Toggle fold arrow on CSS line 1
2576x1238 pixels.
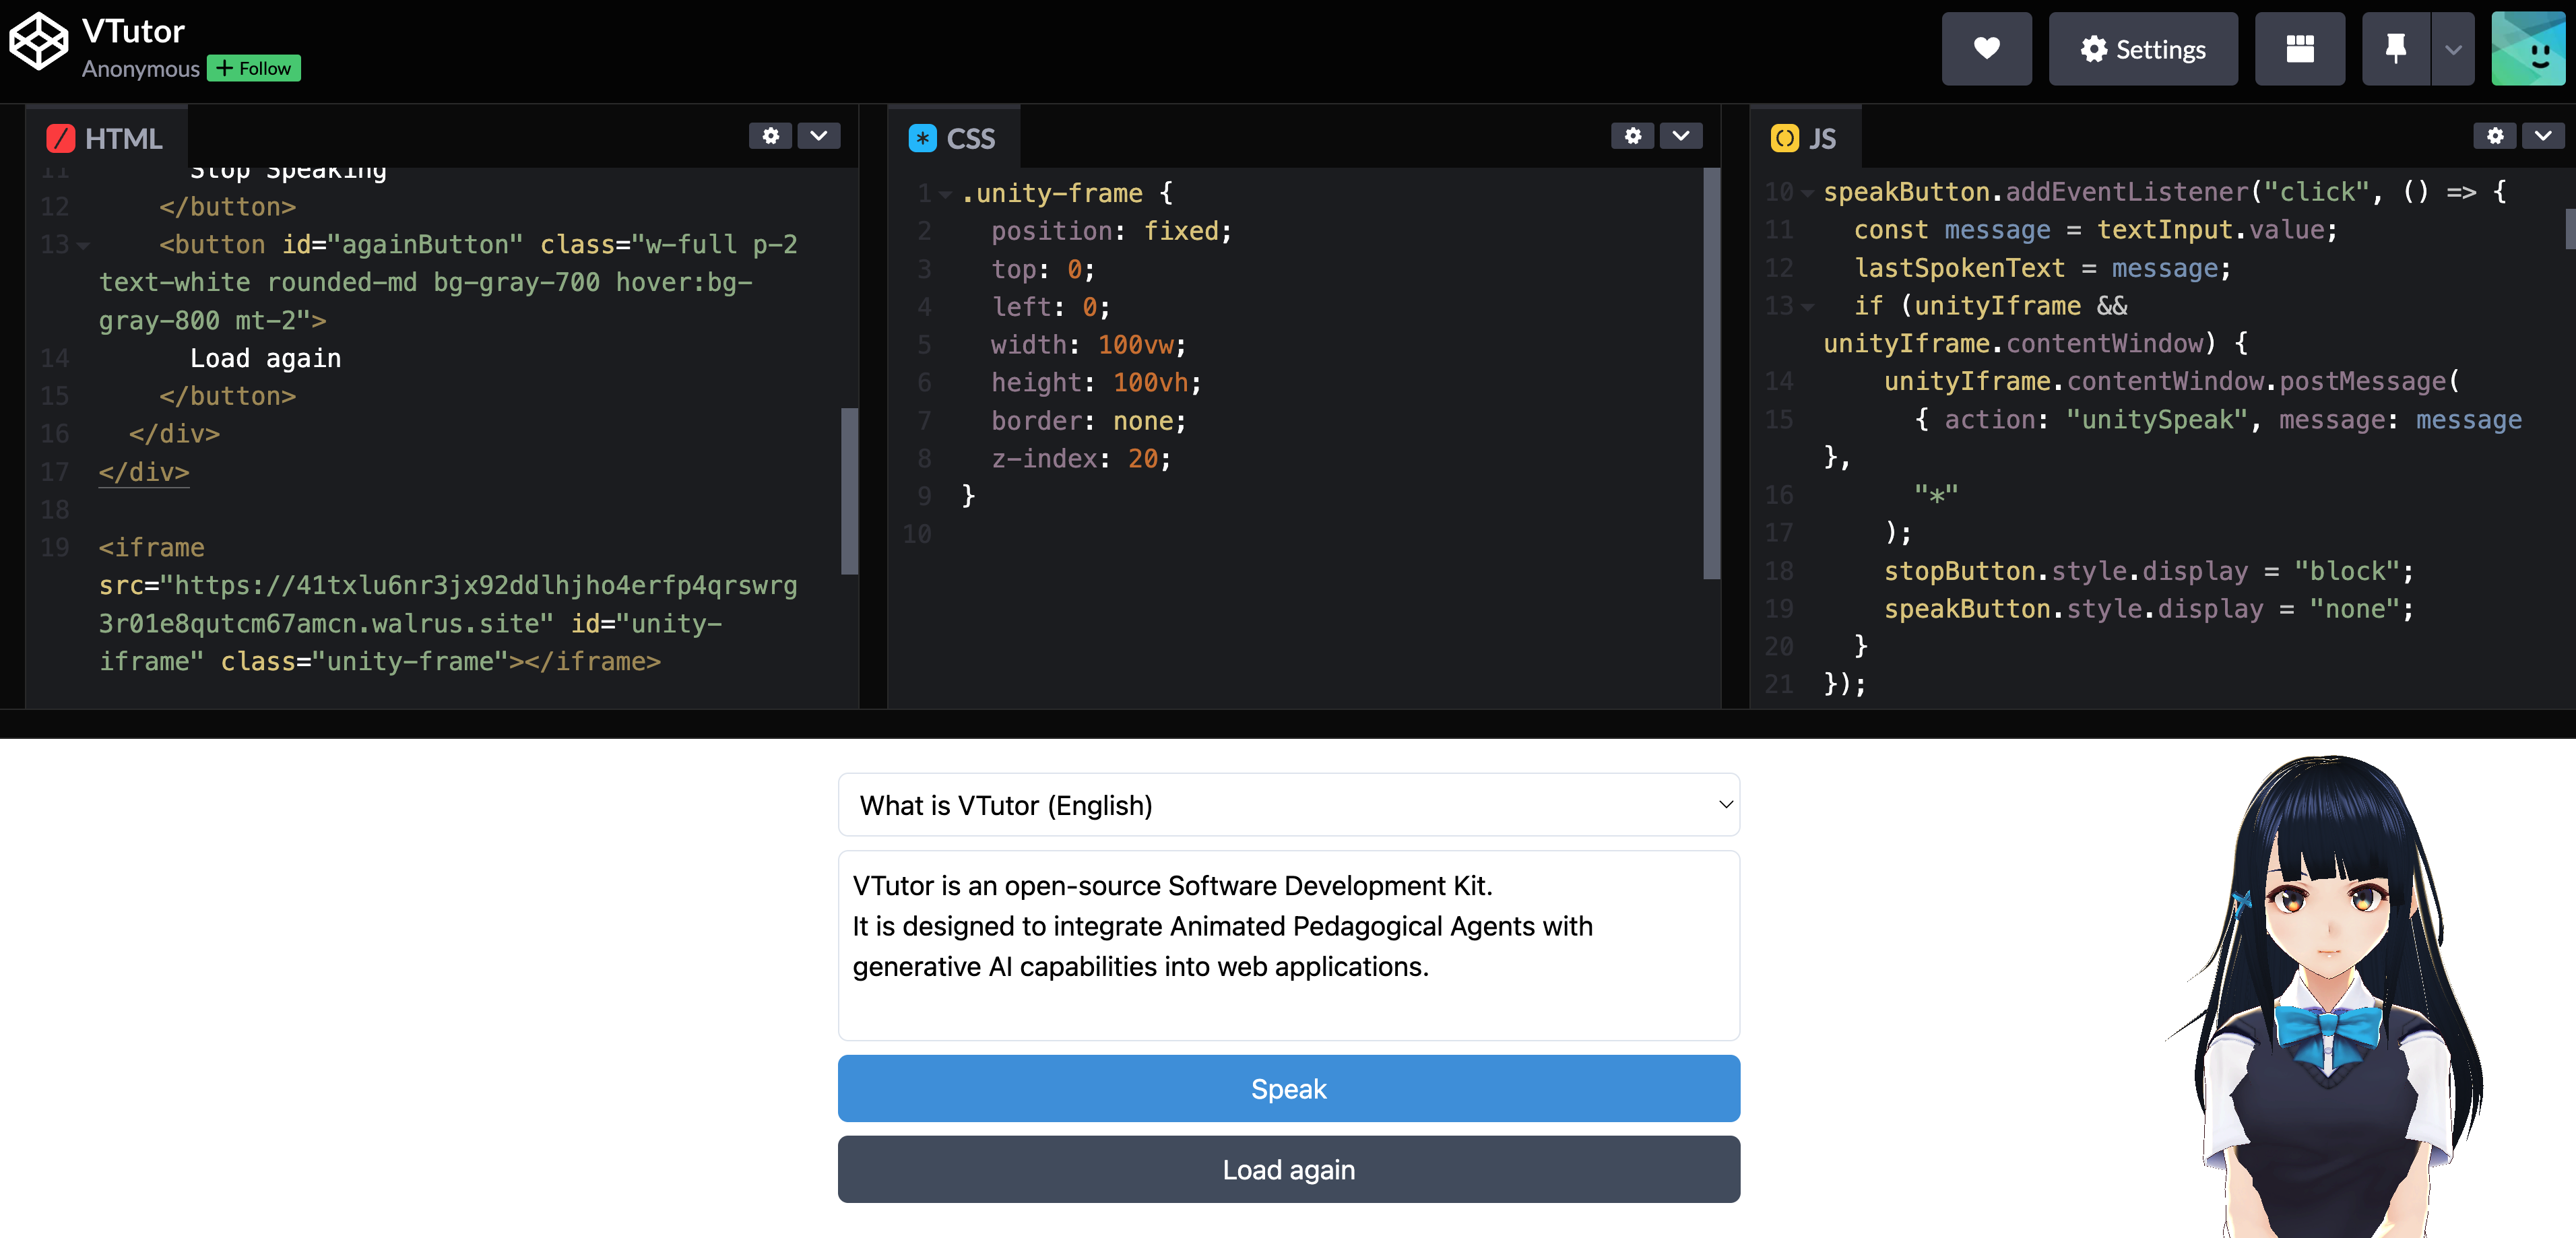pos(945,194)
